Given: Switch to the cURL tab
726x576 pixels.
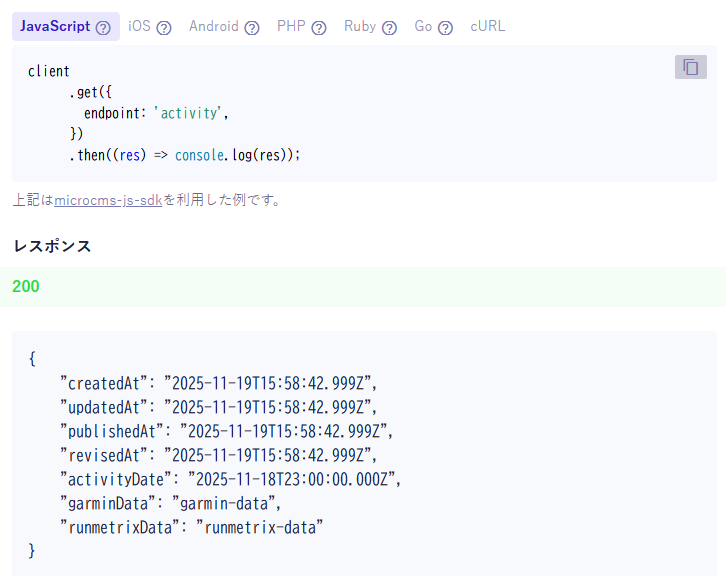Looking at the screenshot, I should pos(488,27).
